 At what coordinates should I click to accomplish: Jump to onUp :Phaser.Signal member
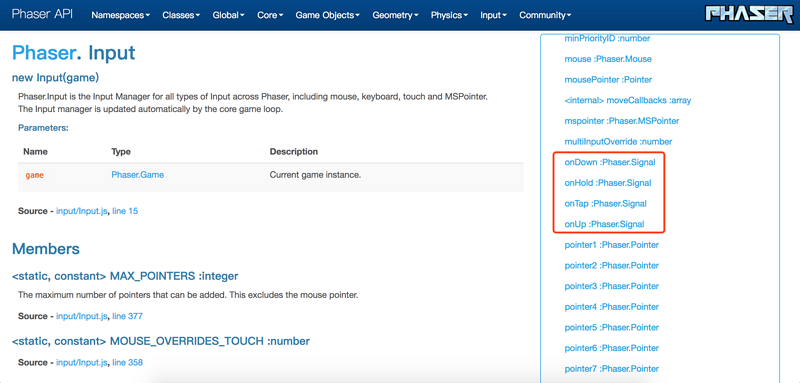click(x=605, y=224)
